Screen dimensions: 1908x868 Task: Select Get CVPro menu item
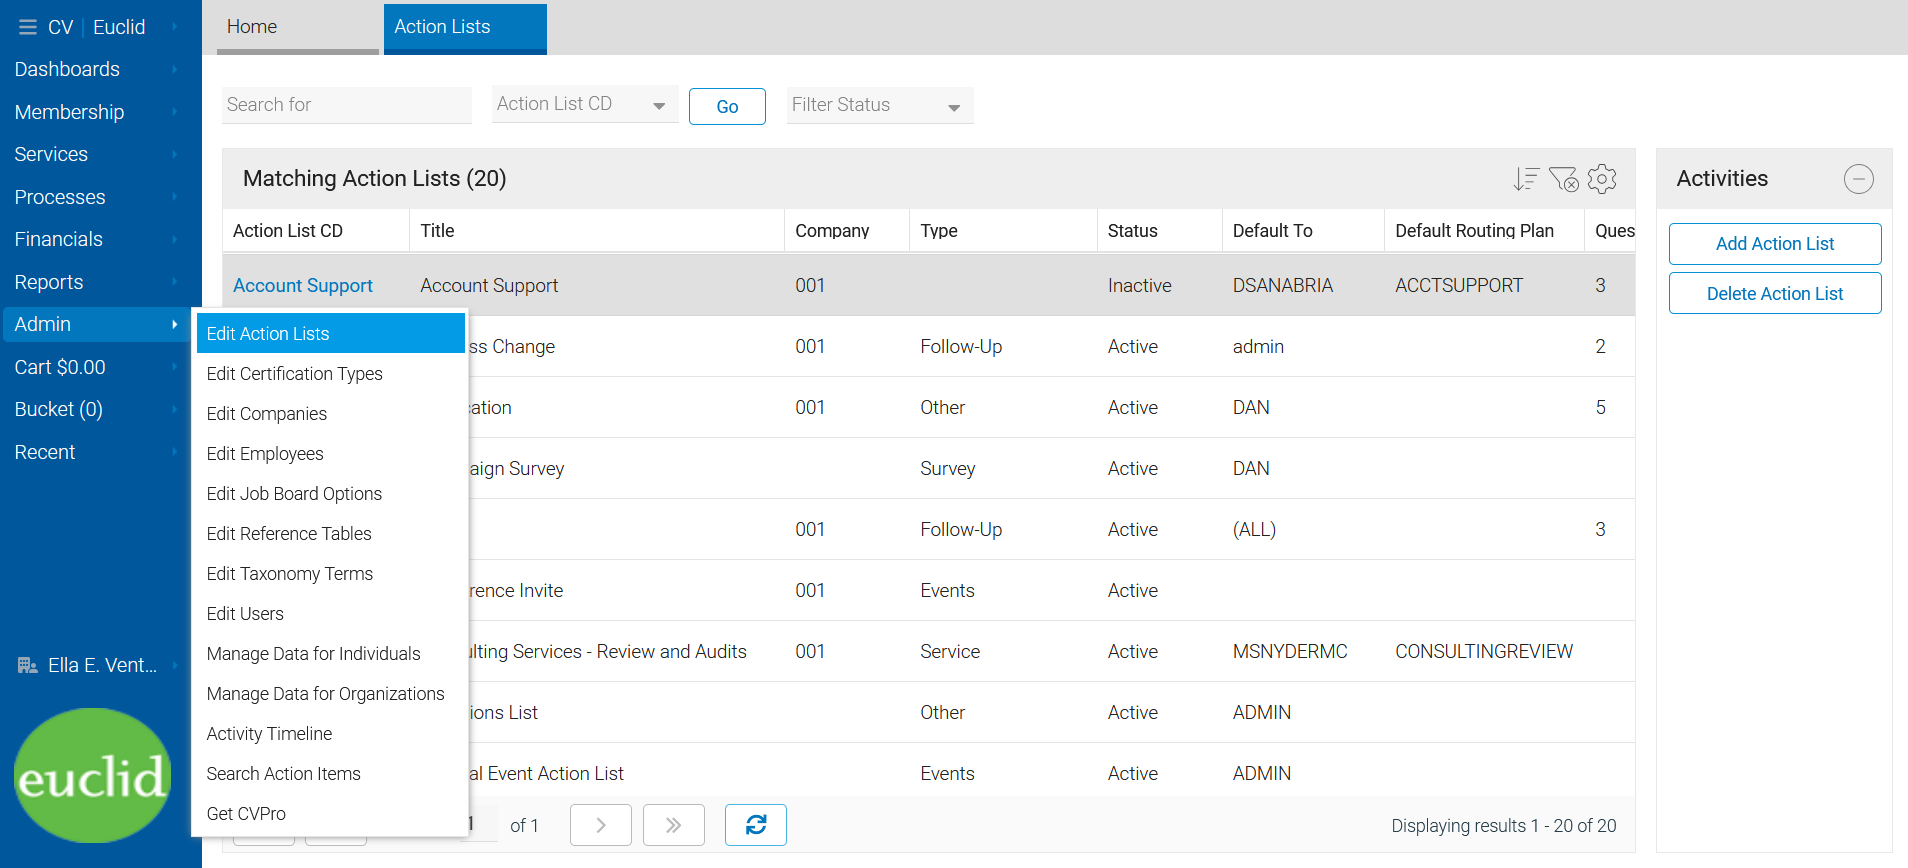pyautogui.click(x=330, y=813)
